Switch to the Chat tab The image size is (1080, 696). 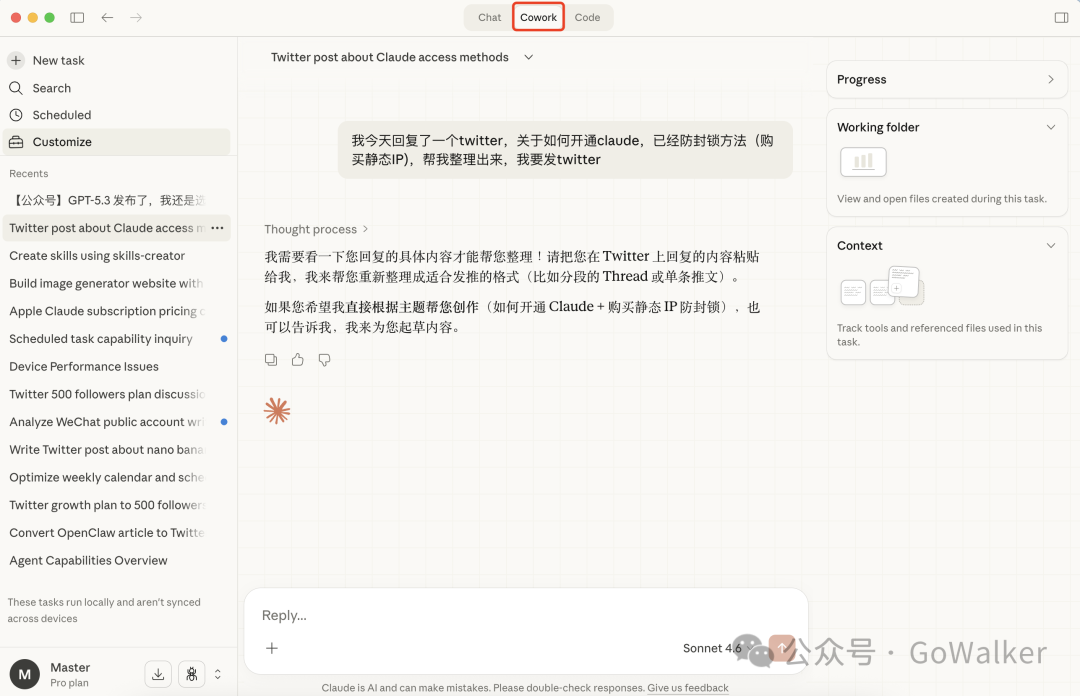pyautogui.click(x=490, y=17)
